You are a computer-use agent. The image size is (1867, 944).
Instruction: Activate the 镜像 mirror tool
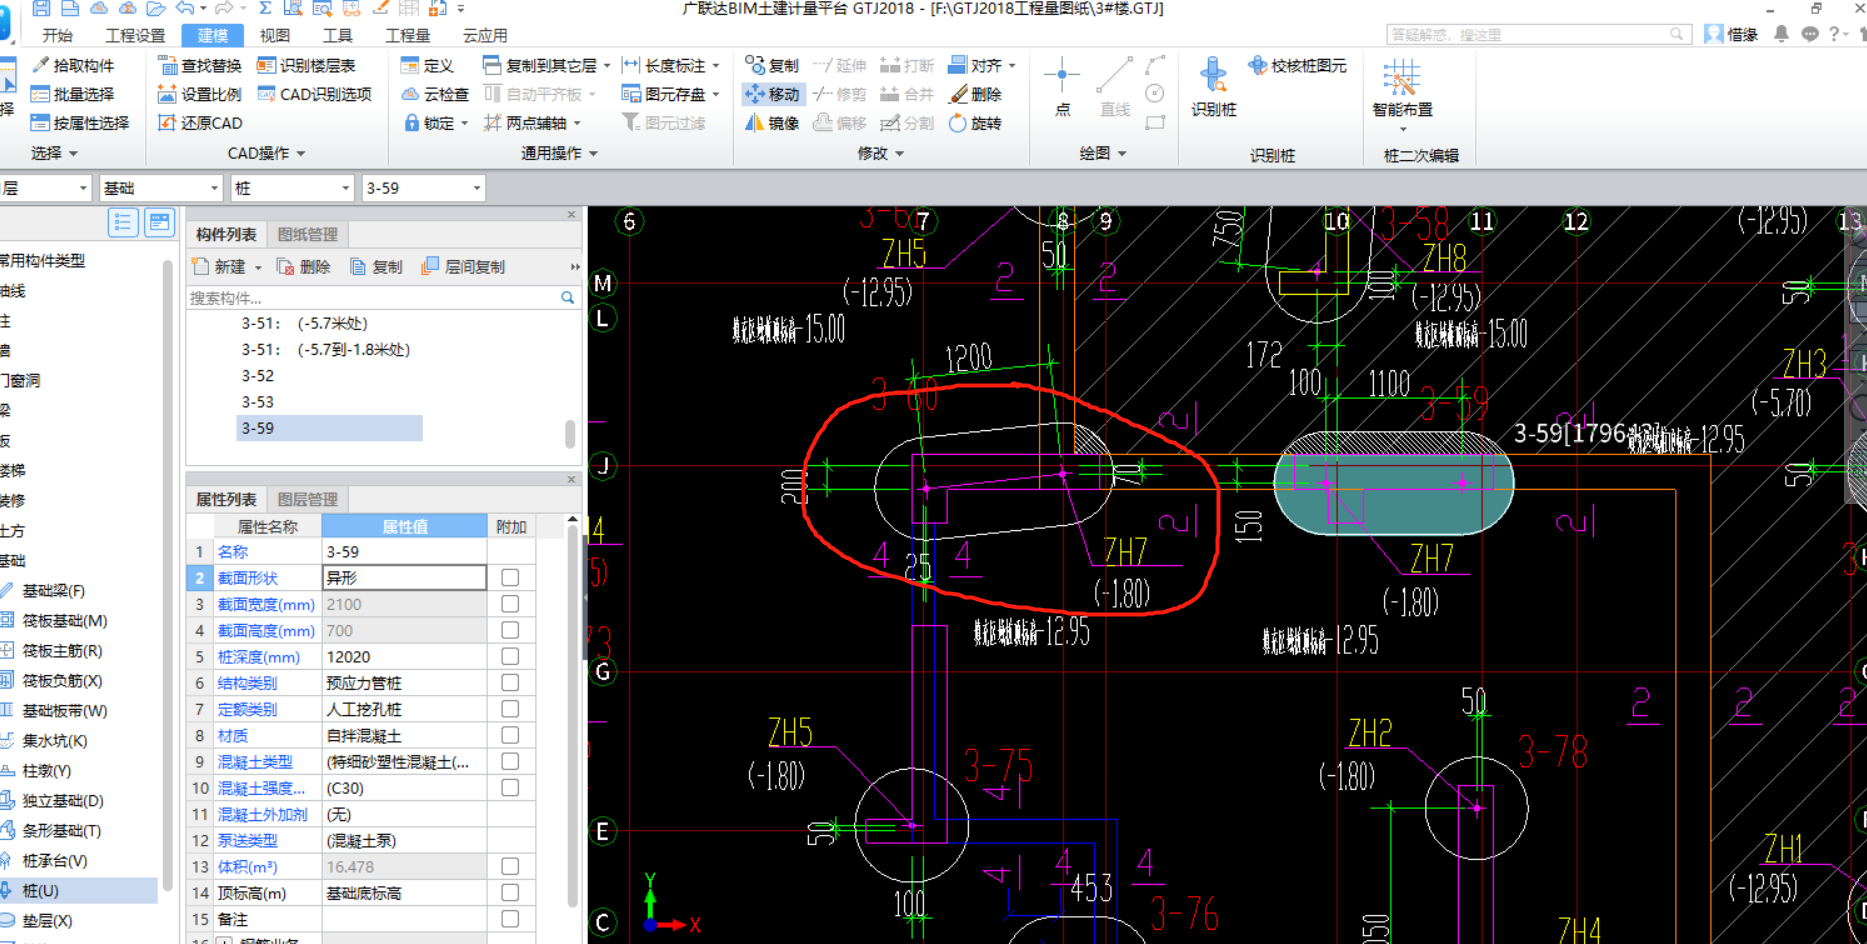click(x=772, y=123)
